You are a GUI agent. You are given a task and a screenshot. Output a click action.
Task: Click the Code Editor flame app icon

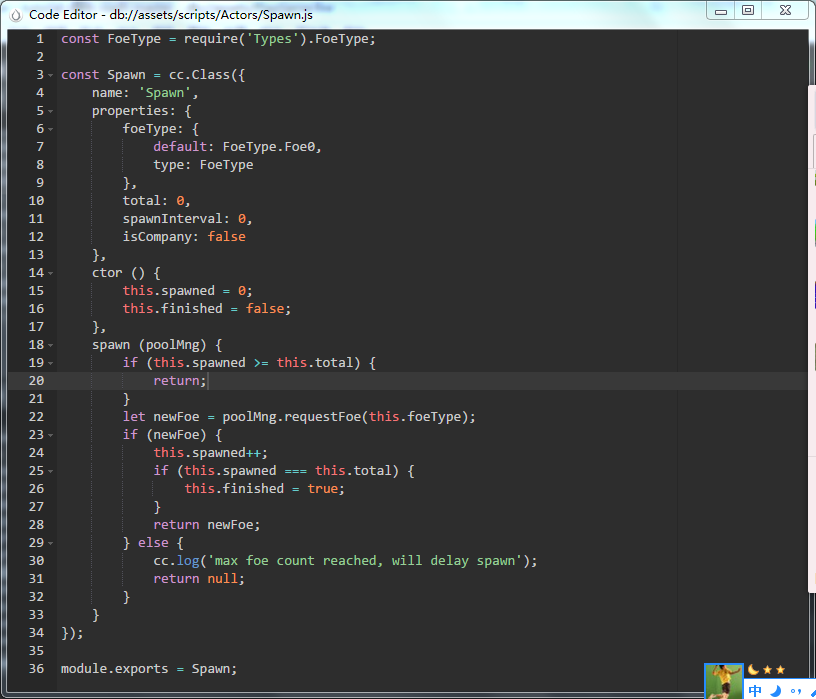16,15
